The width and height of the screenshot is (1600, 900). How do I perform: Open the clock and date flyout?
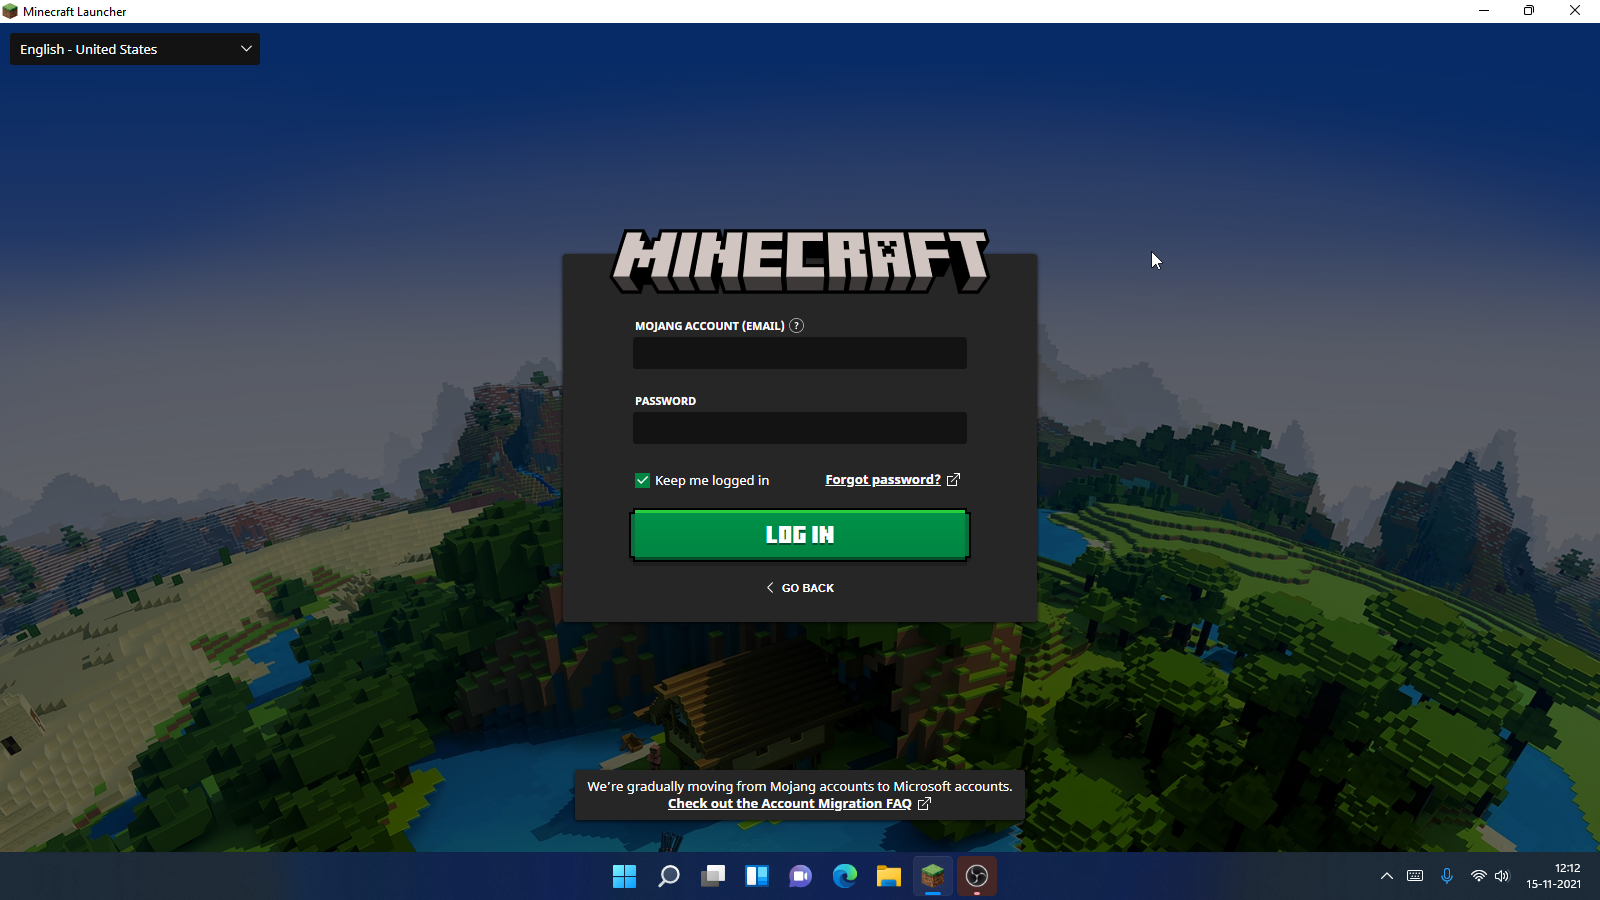tap(1554, 876)
